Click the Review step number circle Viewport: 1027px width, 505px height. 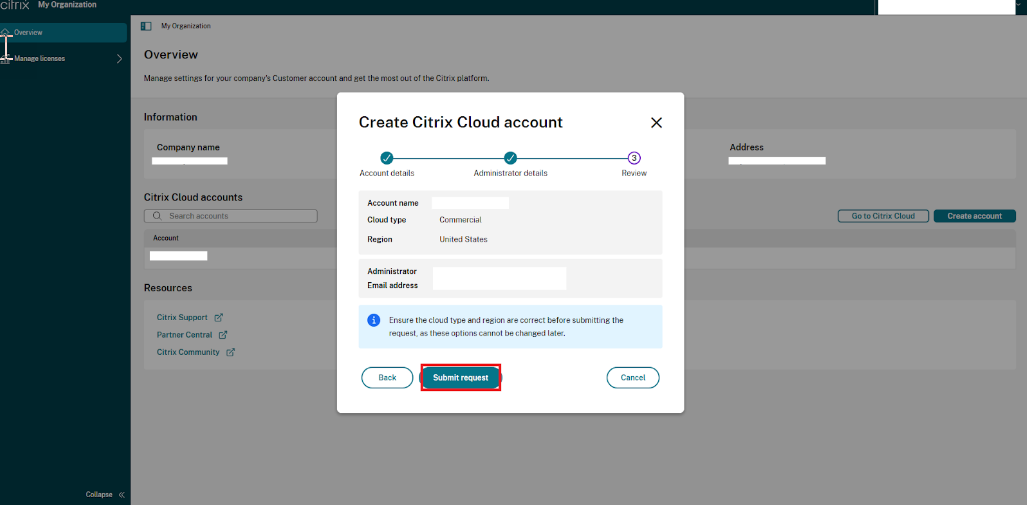(634, 158)
